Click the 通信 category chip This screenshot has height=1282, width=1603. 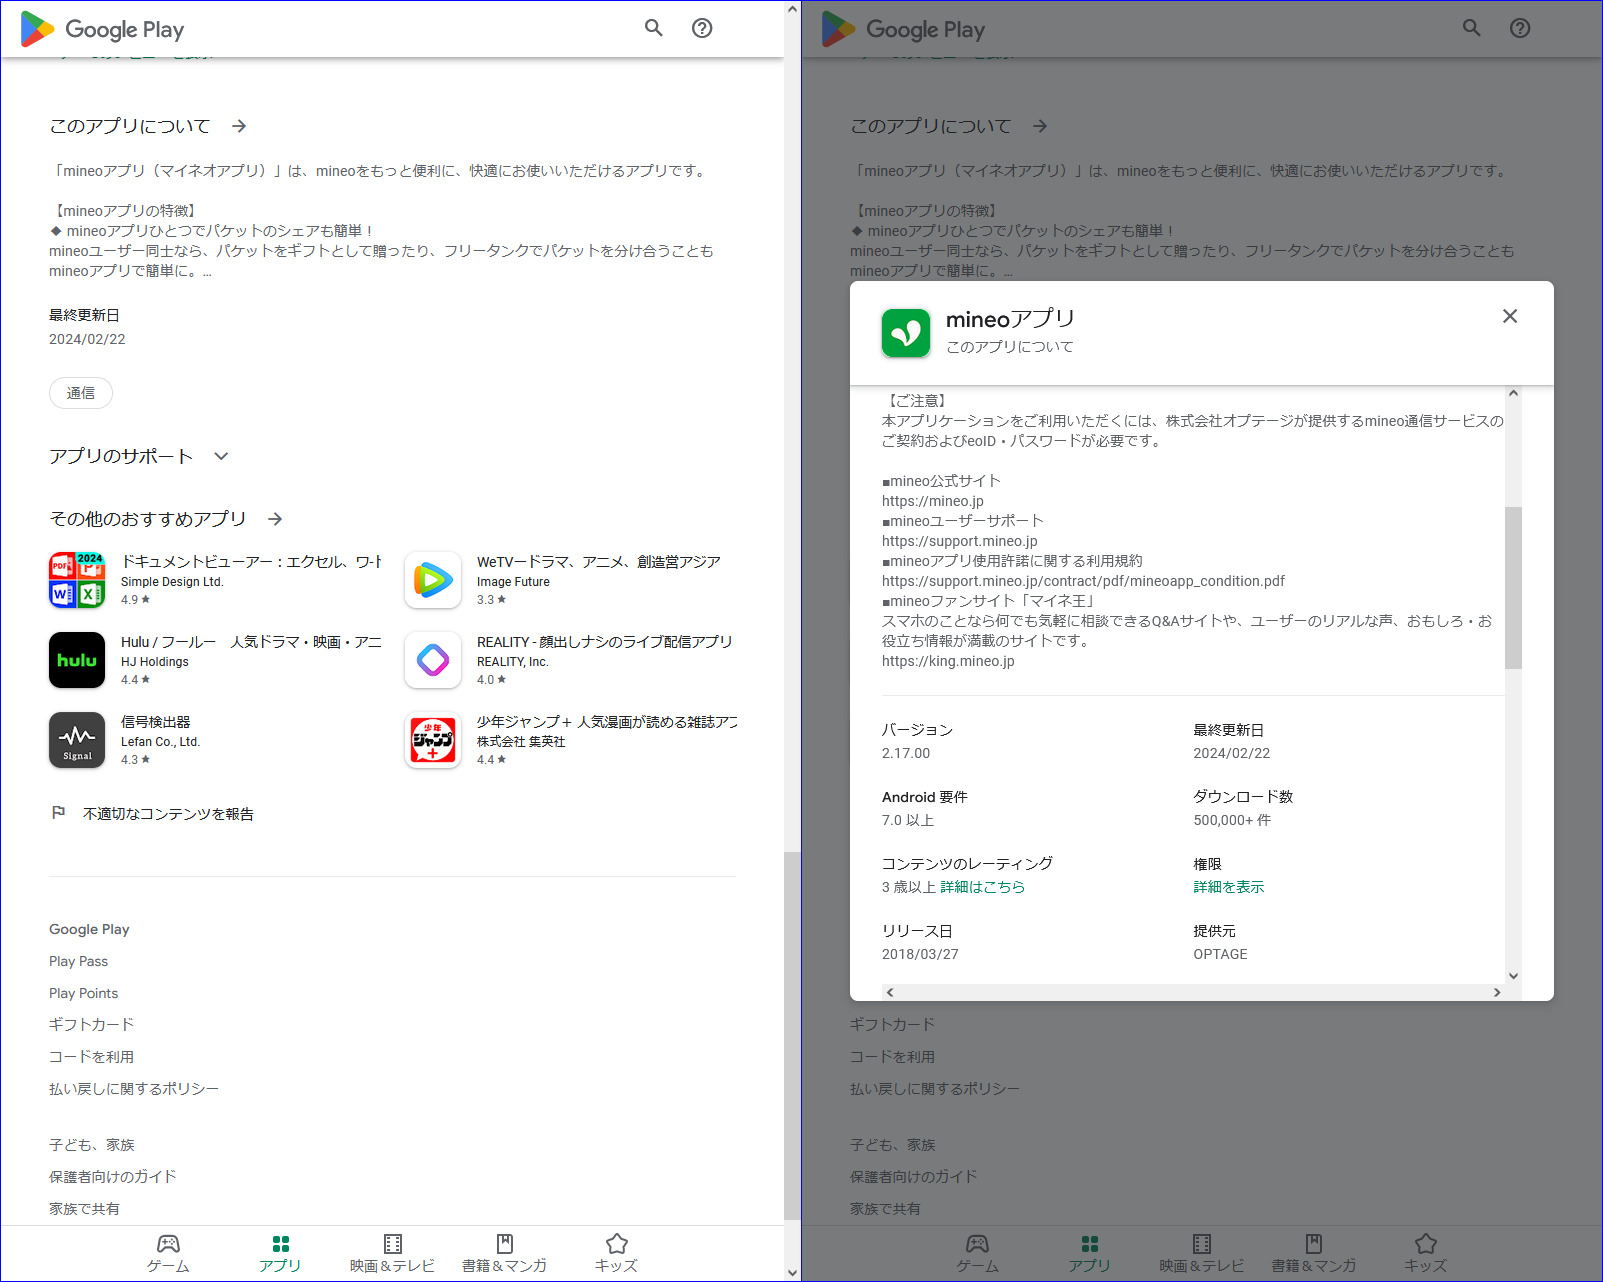coord(81,393)
